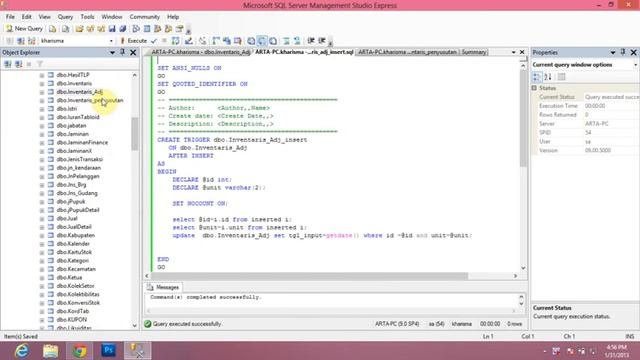Click the Open File folder icon

79,29
